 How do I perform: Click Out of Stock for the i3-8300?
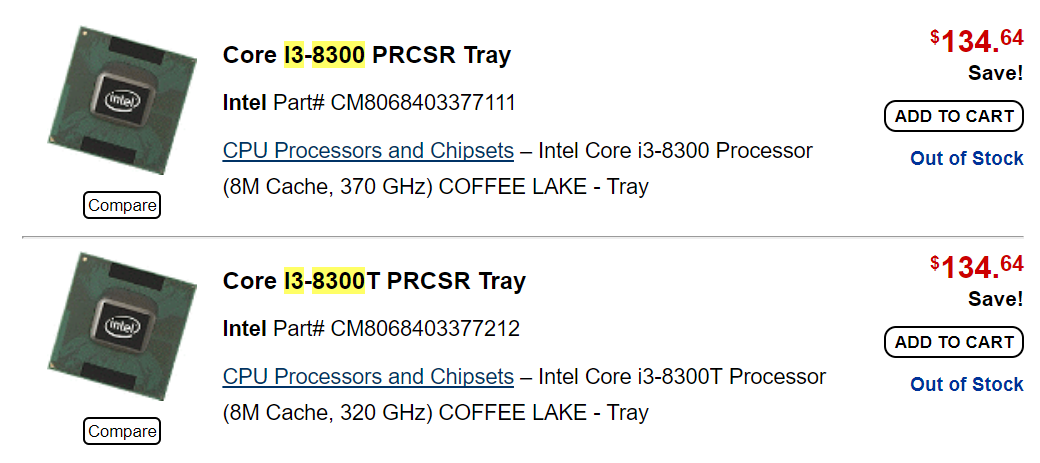click(x=966, y=159)
